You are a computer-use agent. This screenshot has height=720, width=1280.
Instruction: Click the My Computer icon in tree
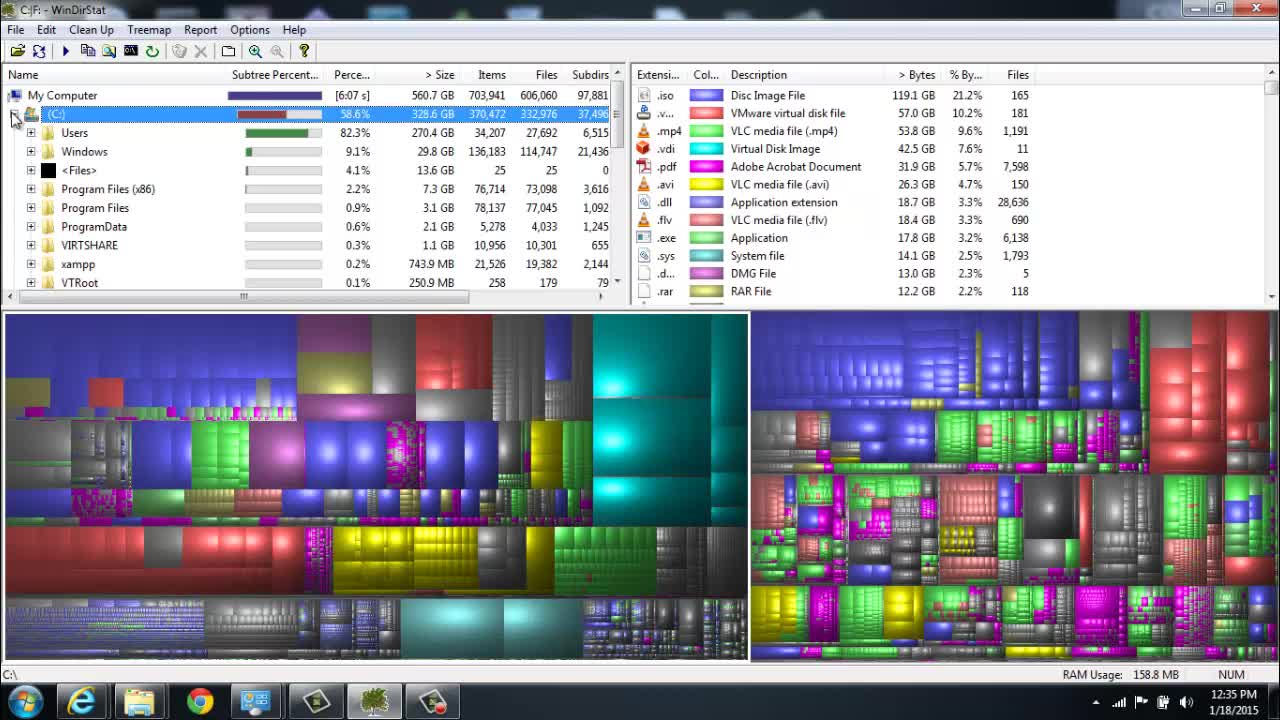tap(15, 96)
